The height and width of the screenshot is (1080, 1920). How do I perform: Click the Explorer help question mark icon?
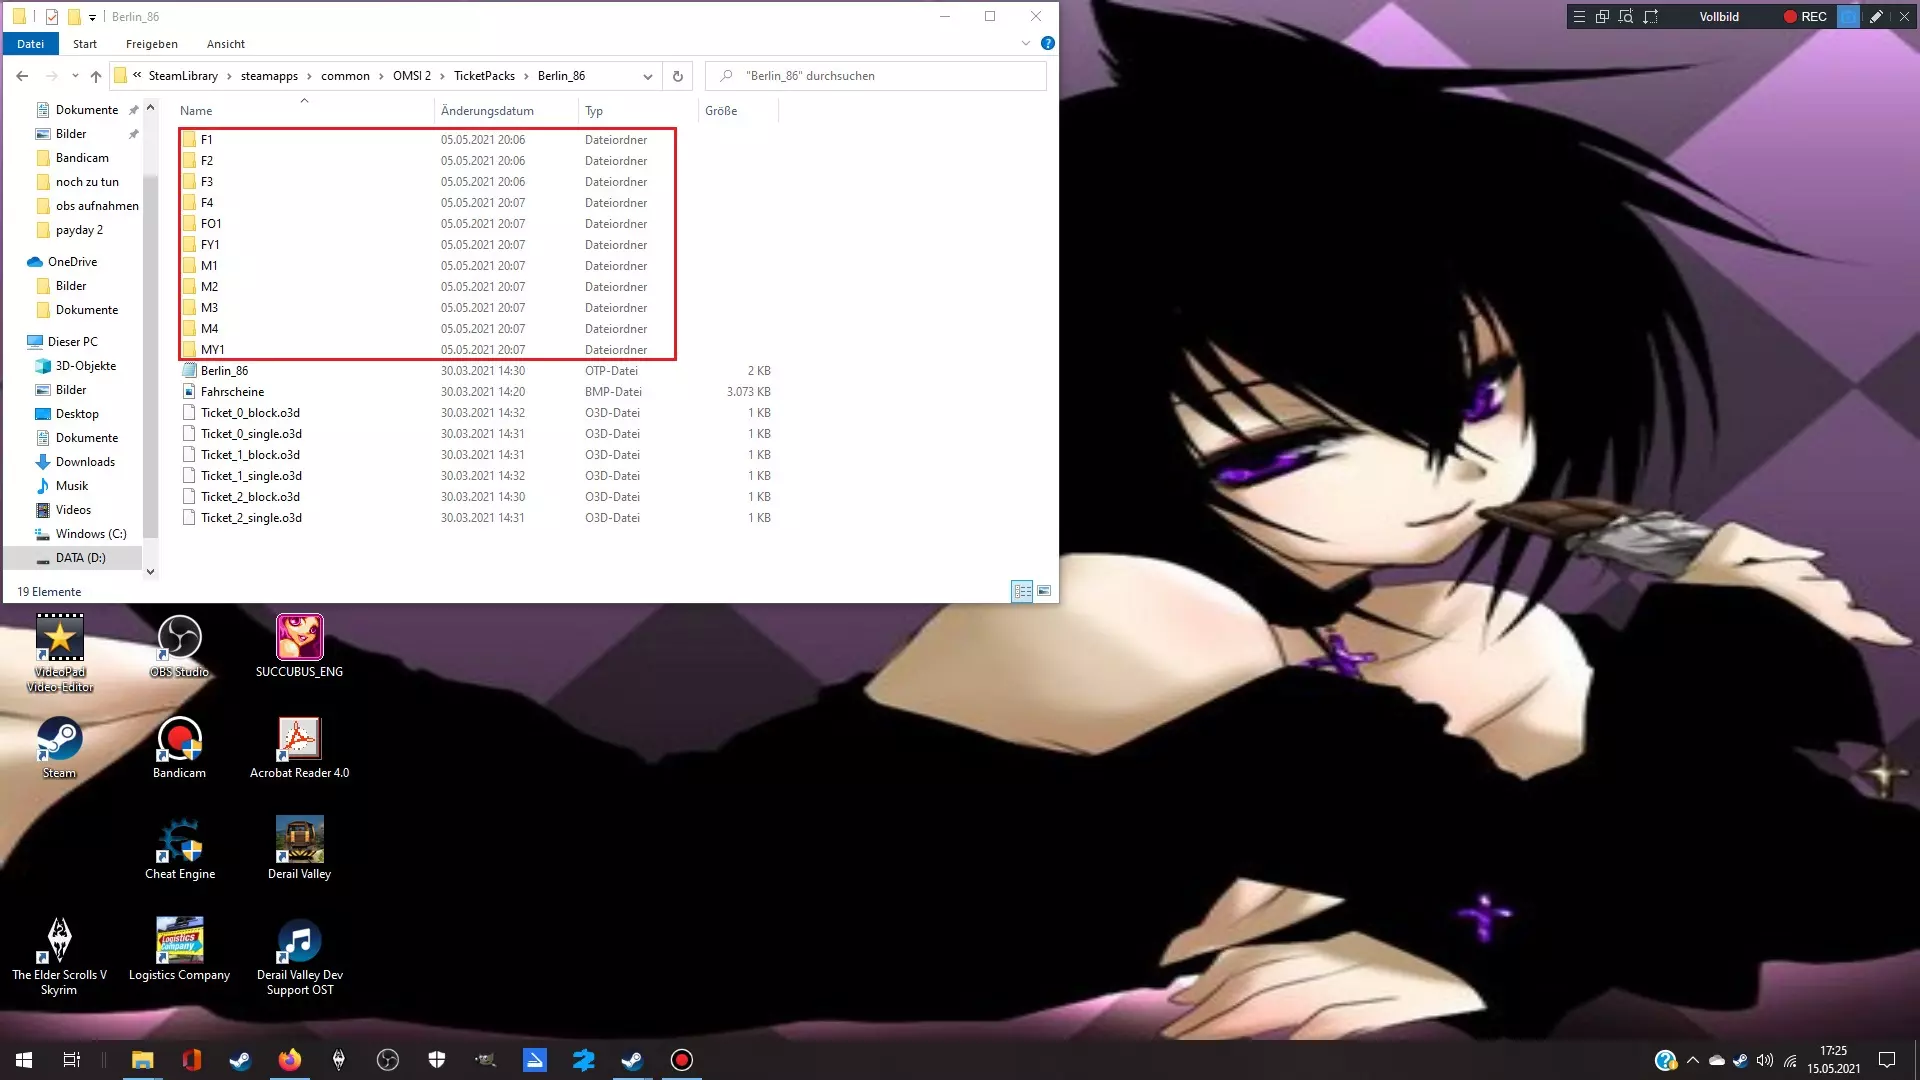1047,43
